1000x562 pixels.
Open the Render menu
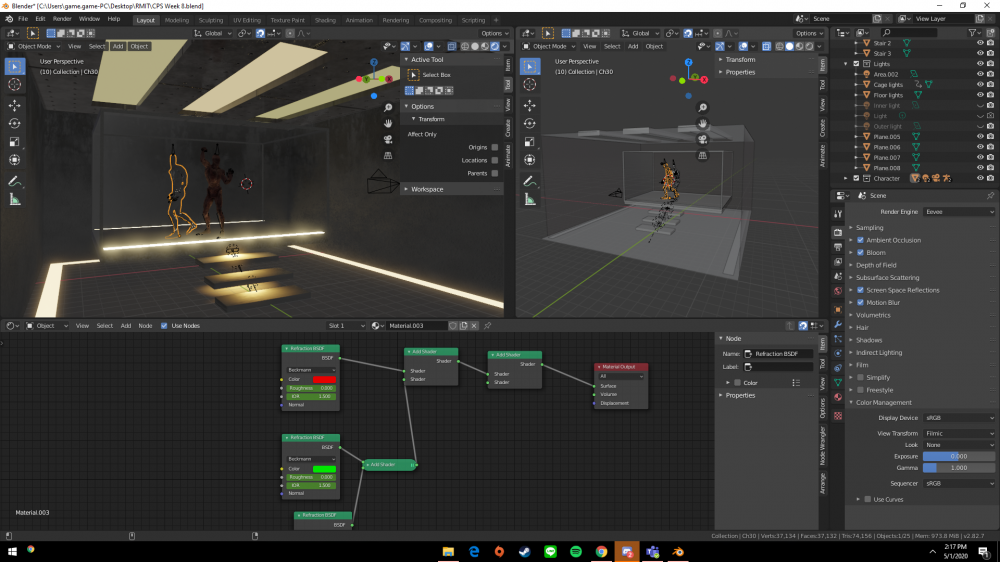(x=62, y=19)
